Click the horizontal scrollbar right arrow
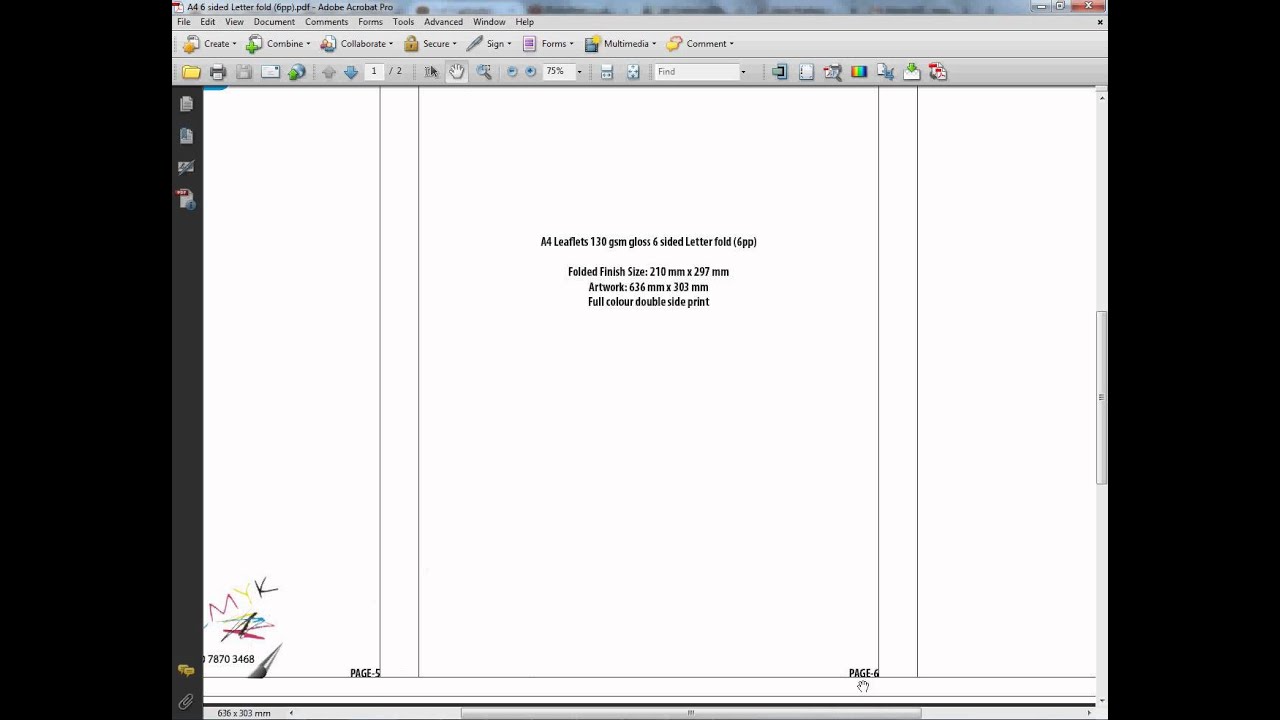This screenshot has width=1280, height=720. point(1089,713)
